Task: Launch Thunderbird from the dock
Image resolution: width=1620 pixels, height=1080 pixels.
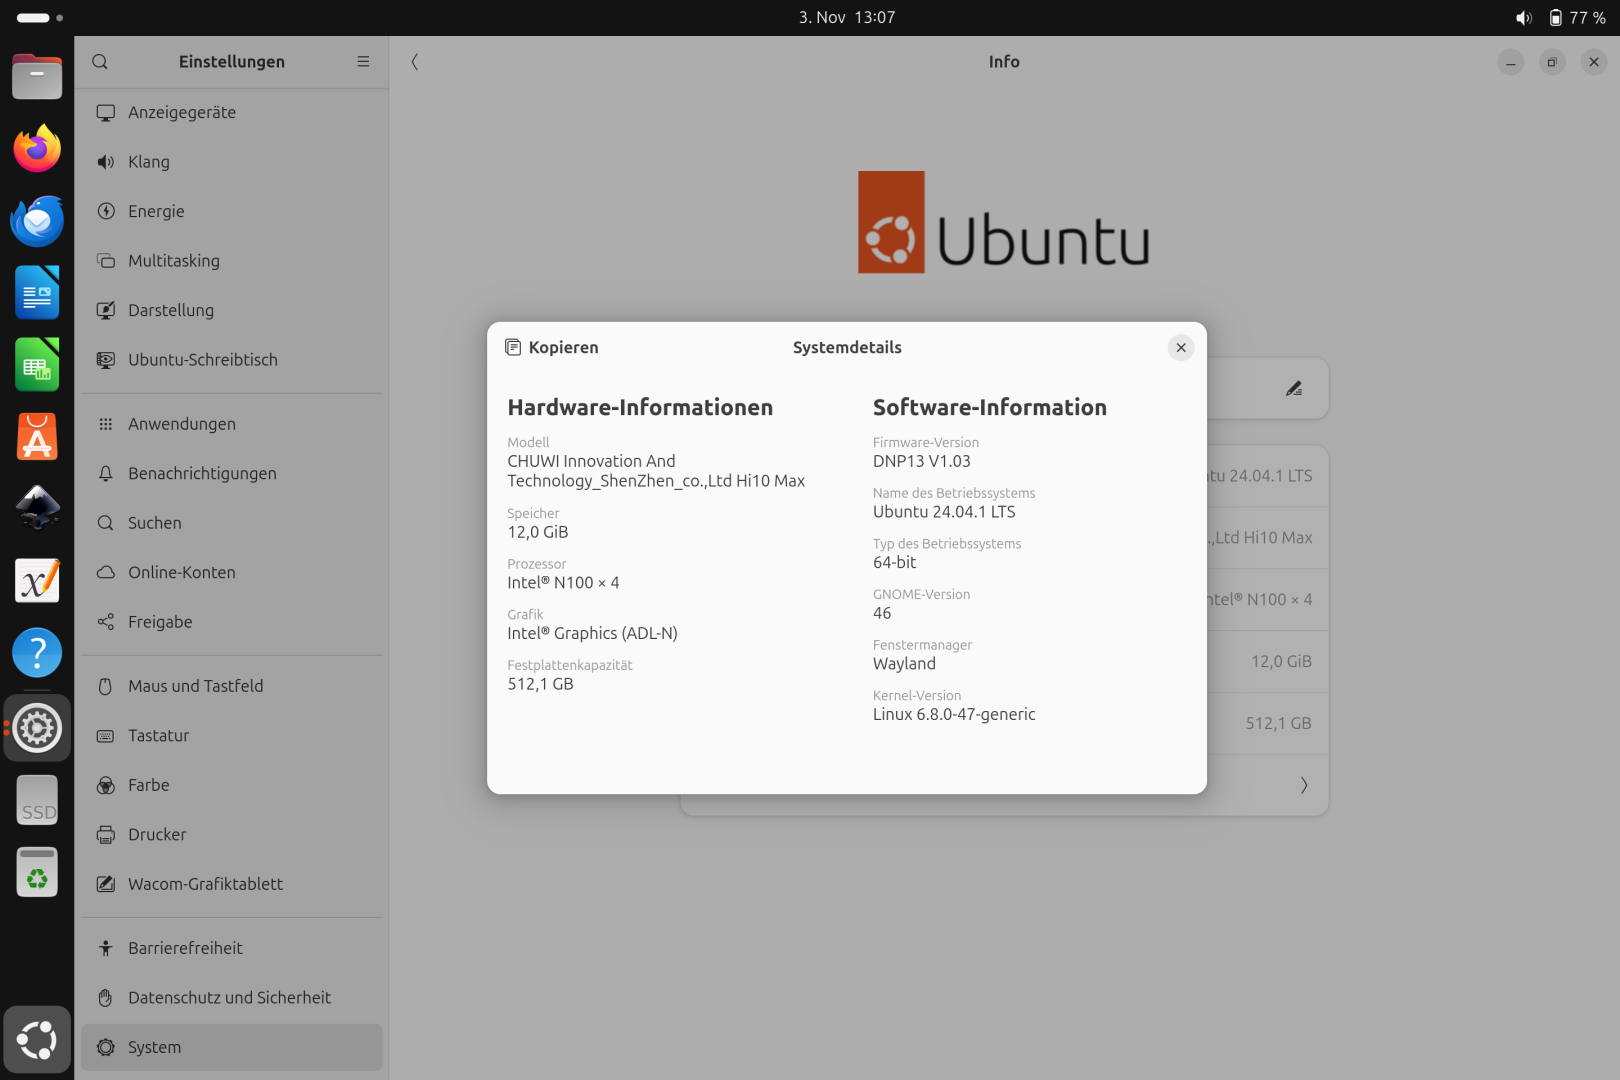Action: (37, 221)
